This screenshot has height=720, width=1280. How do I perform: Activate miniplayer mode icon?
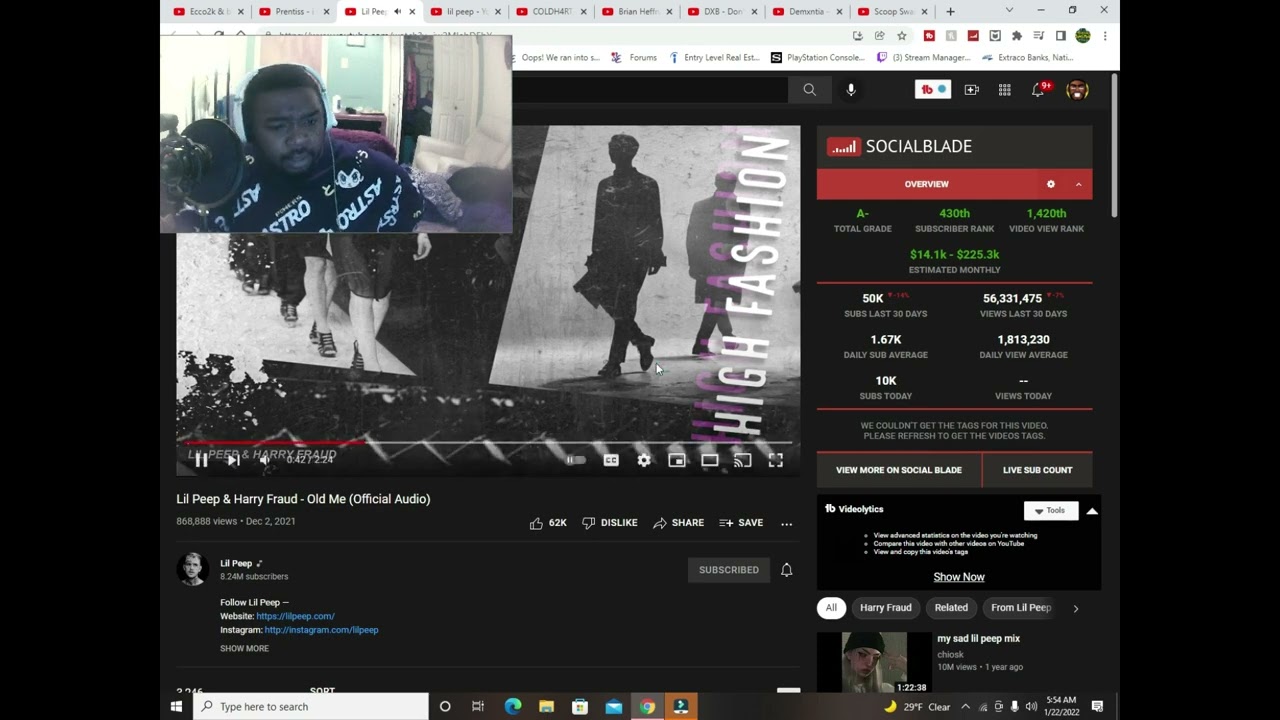point(677,460)
